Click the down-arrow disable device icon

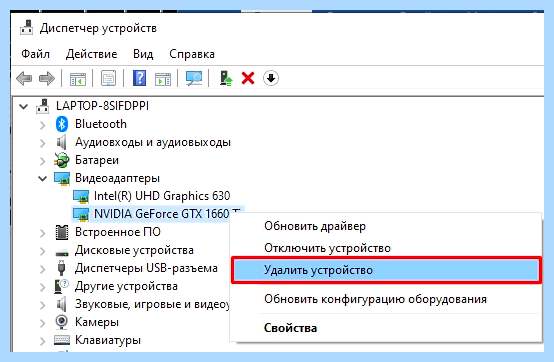pos(271,78)
